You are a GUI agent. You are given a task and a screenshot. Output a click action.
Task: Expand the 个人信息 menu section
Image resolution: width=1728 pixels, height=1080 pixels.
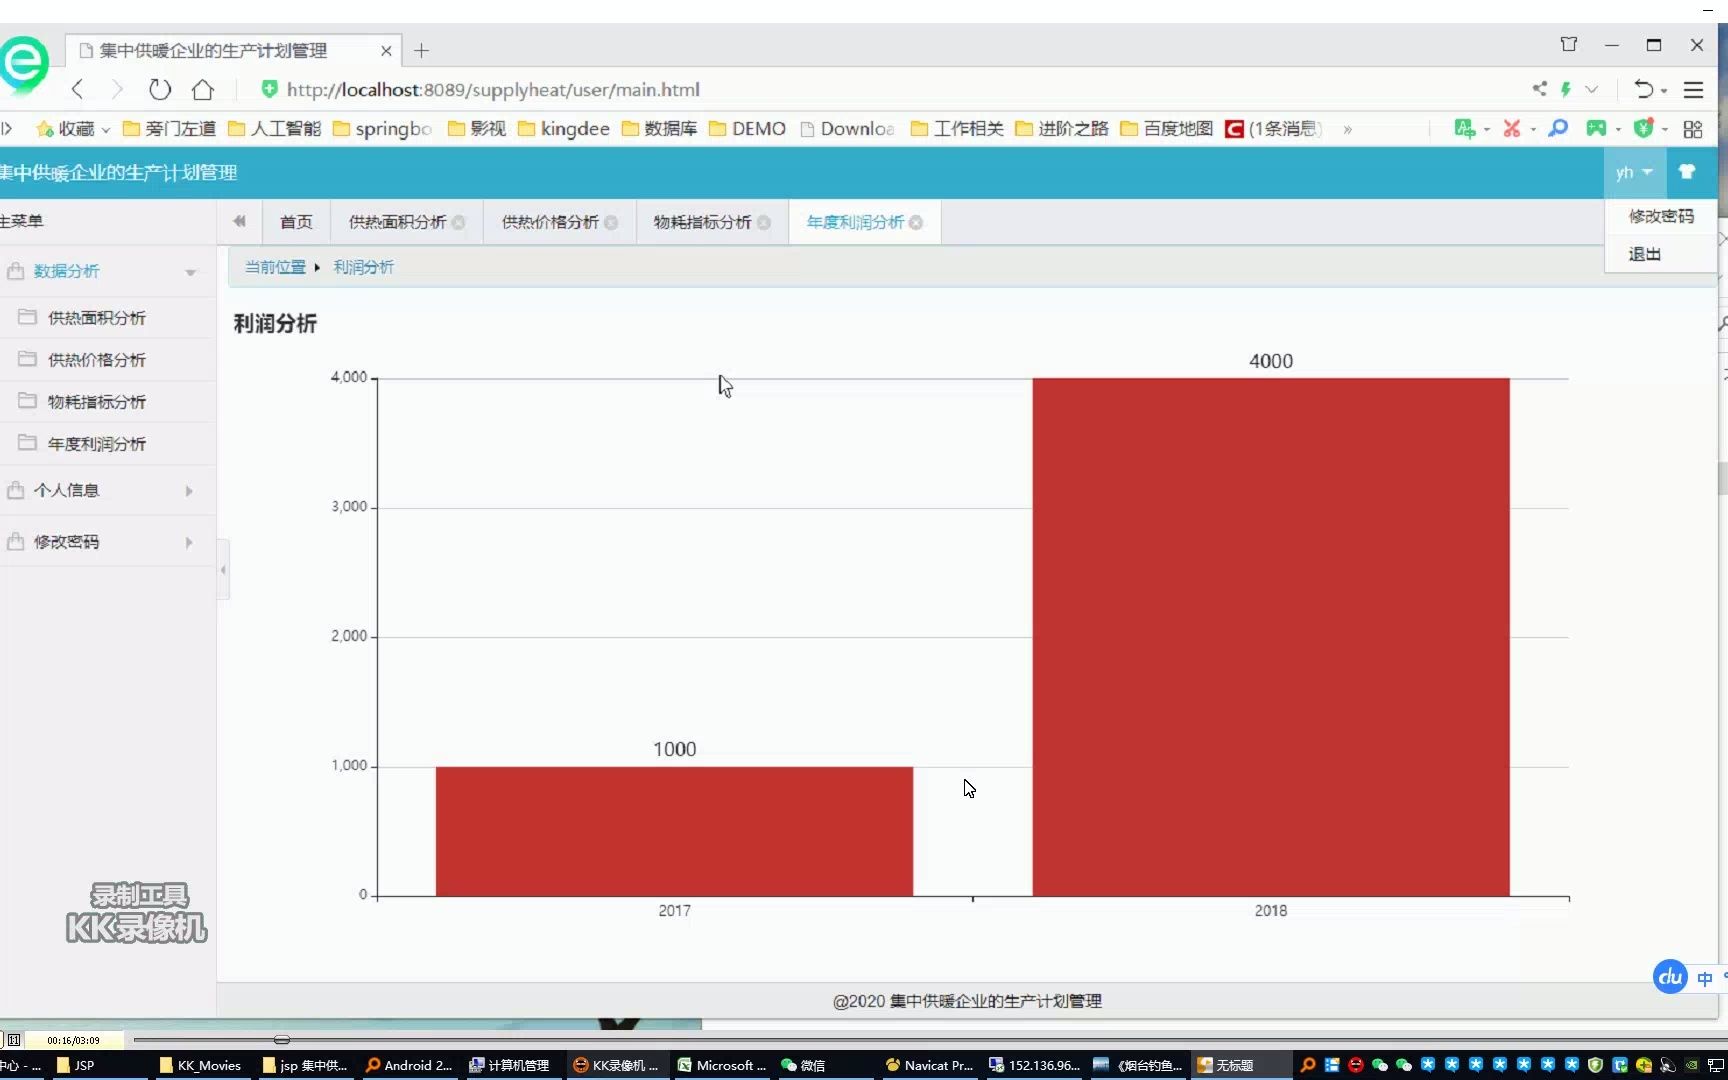[x=107, y=491]
